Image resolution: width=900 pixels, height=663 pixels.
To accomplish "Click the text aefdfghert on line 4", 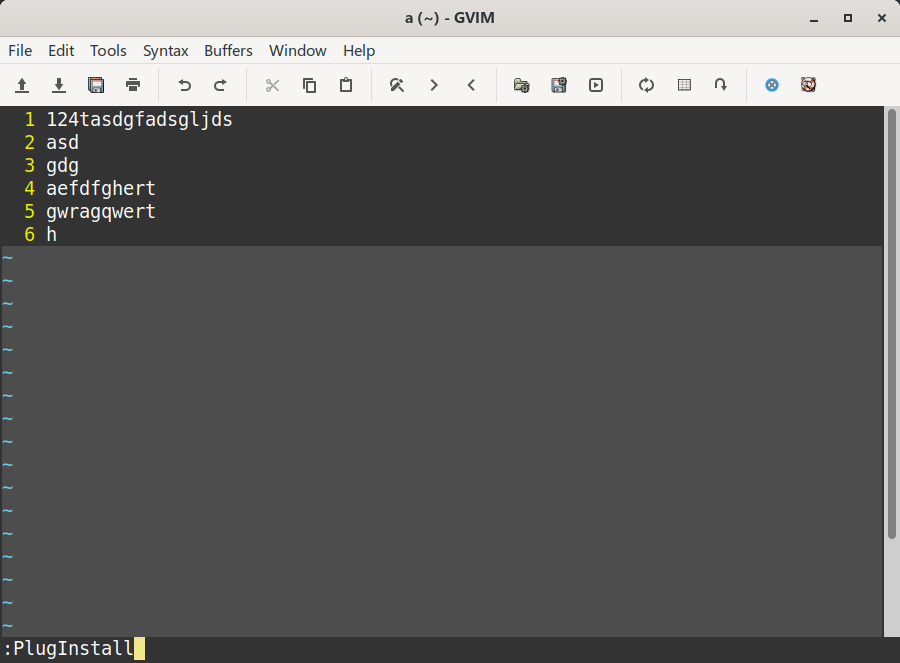I will [x=100, y=188].
